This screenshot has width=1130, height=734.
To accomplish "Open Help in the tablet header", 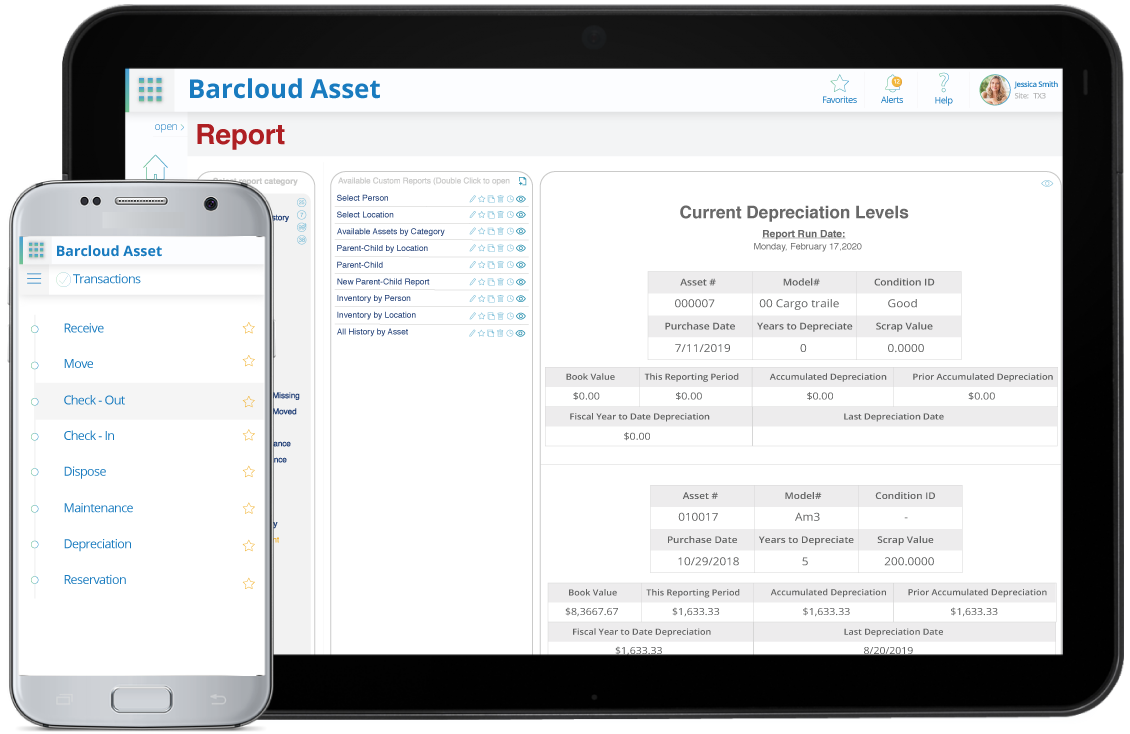I will click(x=943, y=90).
